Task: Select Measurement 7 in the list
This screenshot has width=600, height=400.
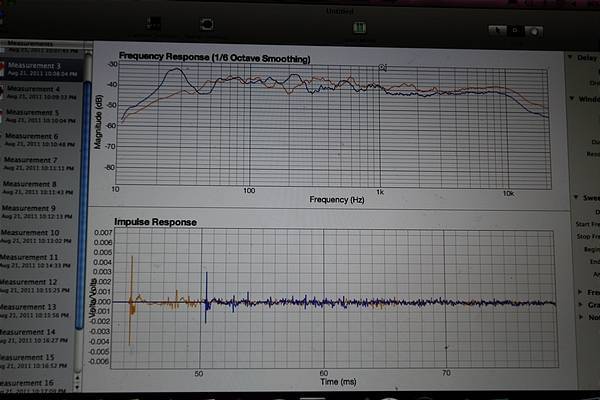Action: click(x=39, y=164)
